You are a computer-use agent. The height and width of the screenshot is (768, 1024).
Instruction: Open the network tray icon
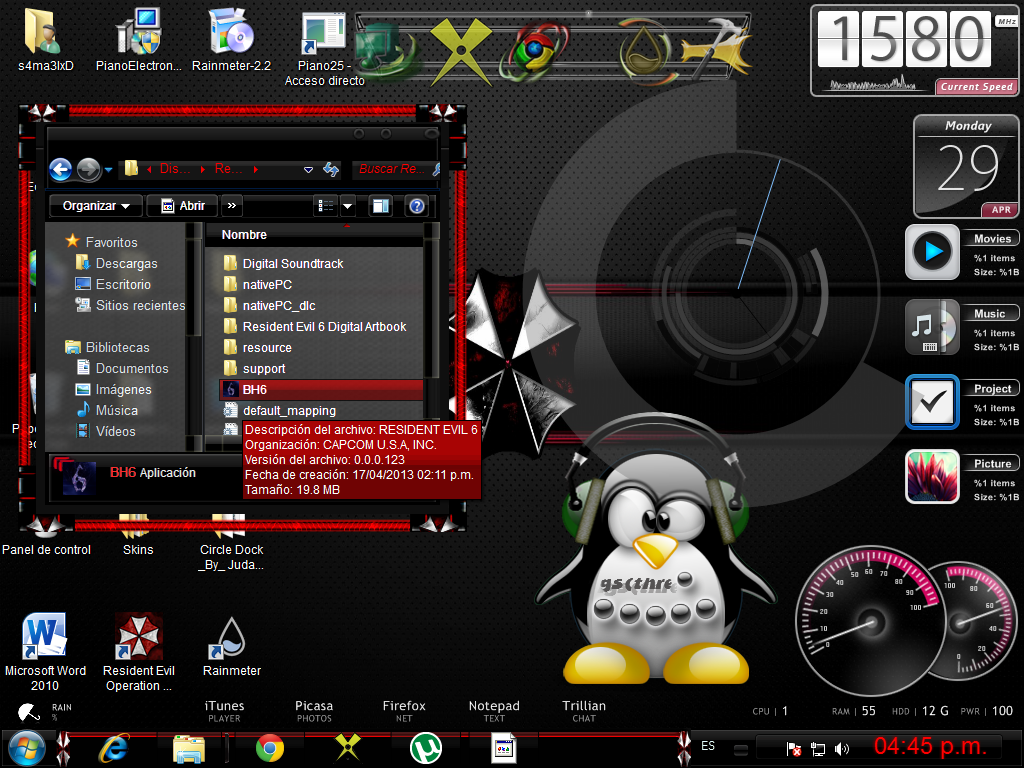pos(818,748)
